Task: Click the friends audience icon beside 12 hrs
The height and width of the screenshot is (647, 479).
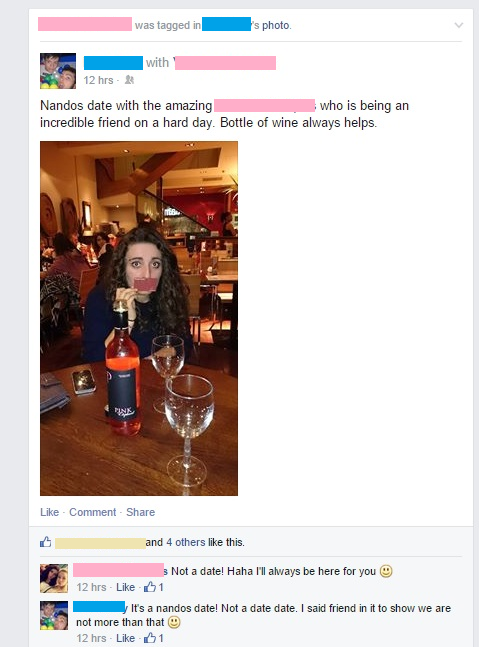Action: [x=129, y=80]
